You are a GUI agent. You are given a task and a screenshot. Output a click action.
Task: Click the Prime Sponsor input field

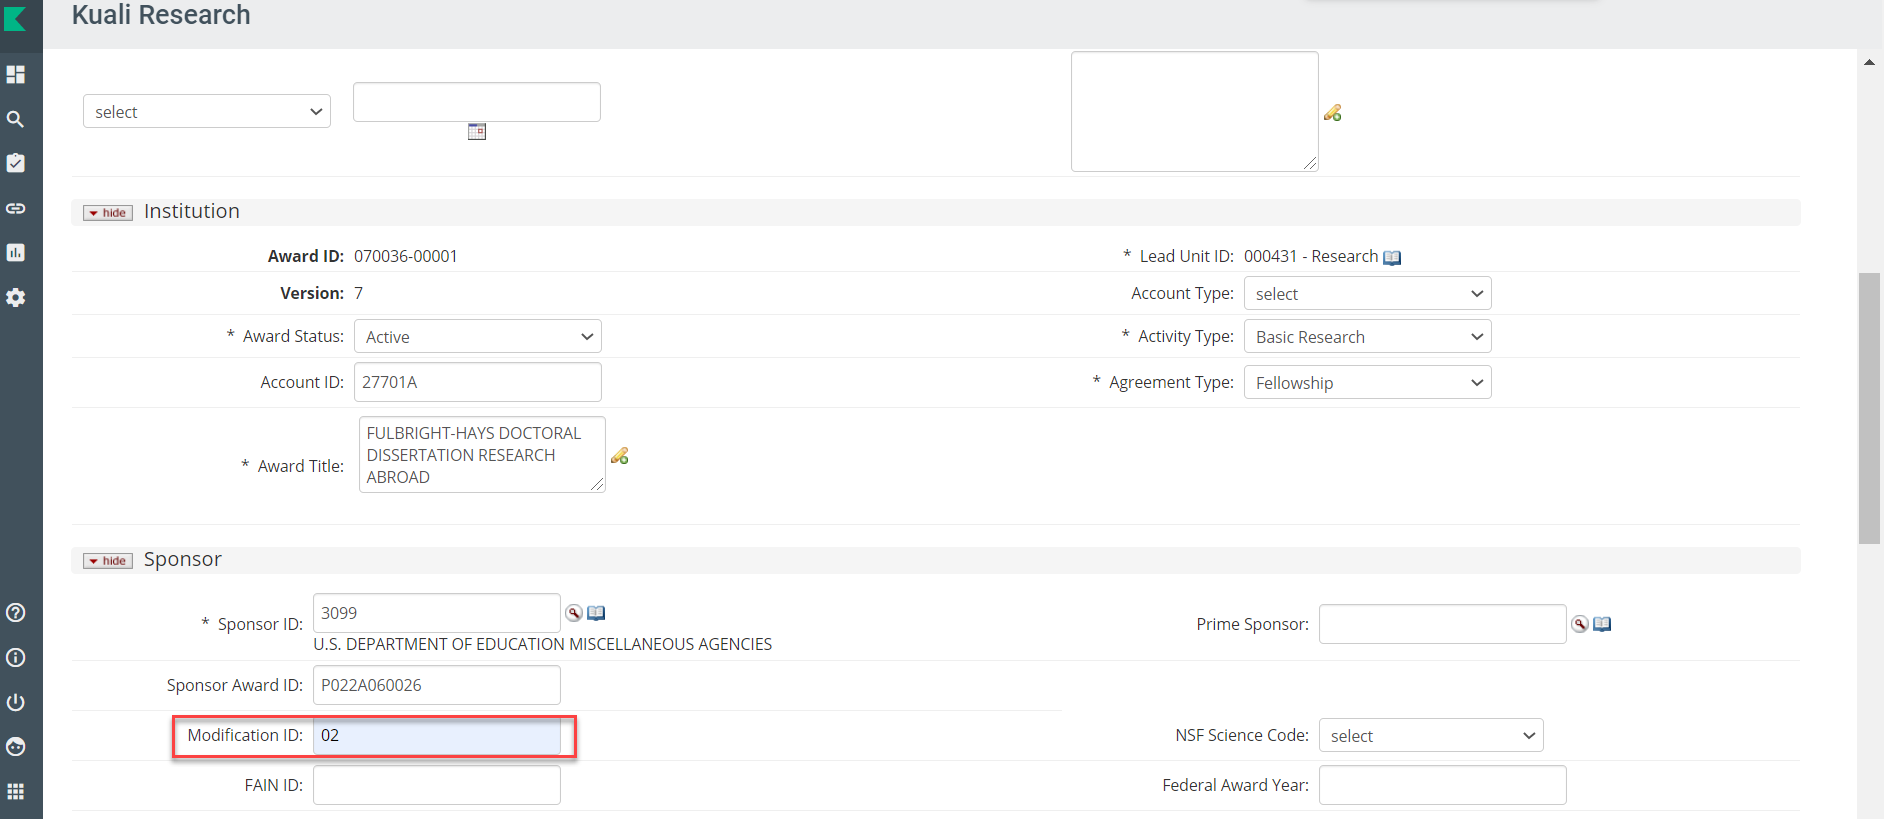tap(1442, 624)
